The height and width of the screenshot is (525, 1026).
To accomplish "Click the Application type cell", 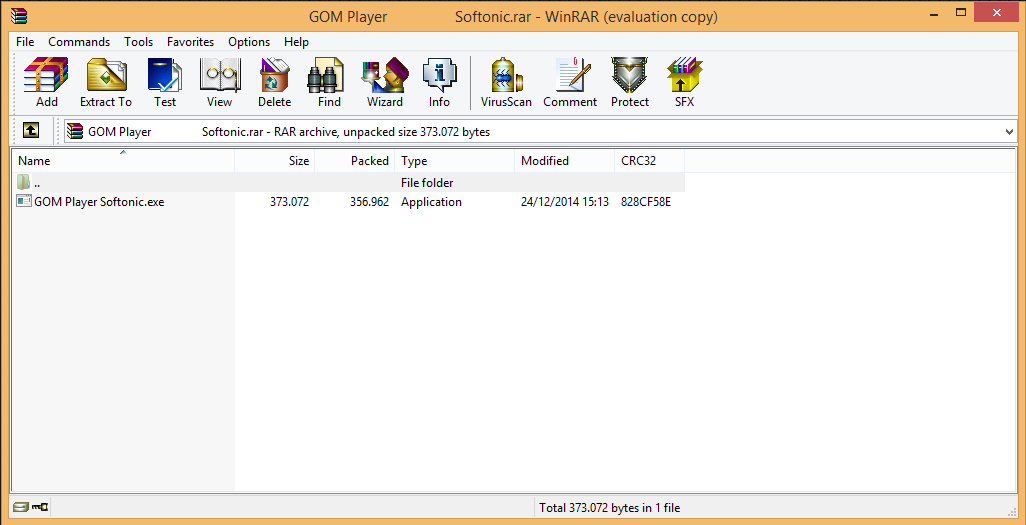I will coord(431,202).
